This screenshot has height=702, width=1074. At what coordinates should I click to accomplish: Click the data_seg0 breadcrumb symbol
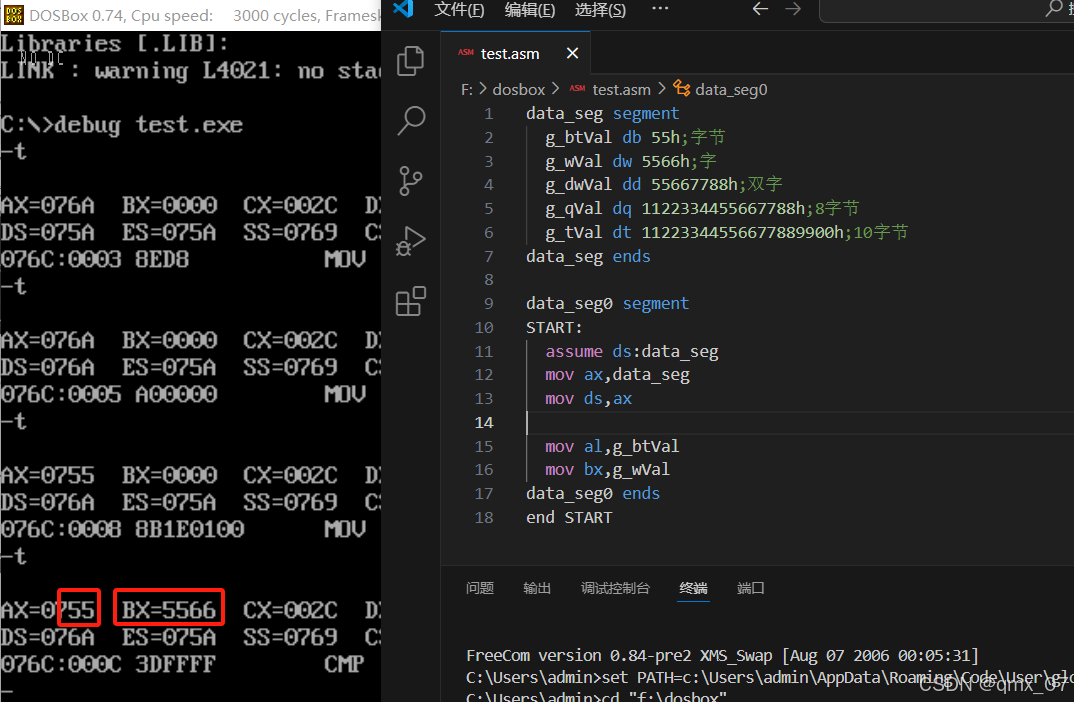pyautogui.click(x=731, y=90)
